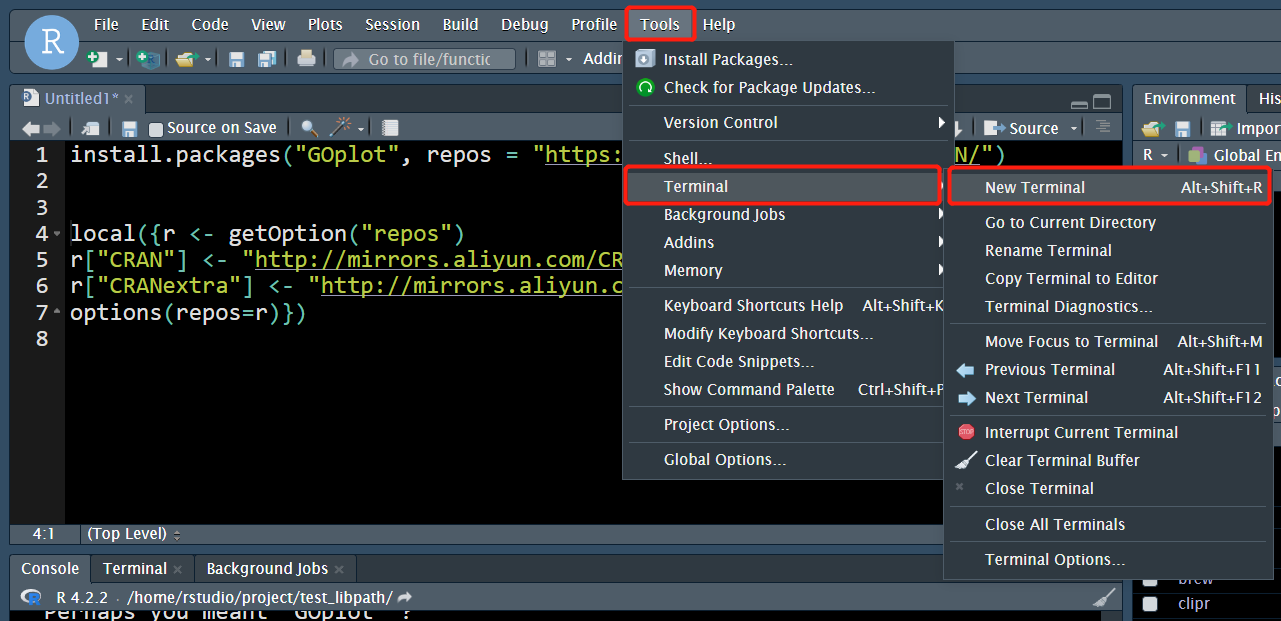The image size is (1281, 621).
Task: Click the Save All documents icon
Action: click(266, 60)
